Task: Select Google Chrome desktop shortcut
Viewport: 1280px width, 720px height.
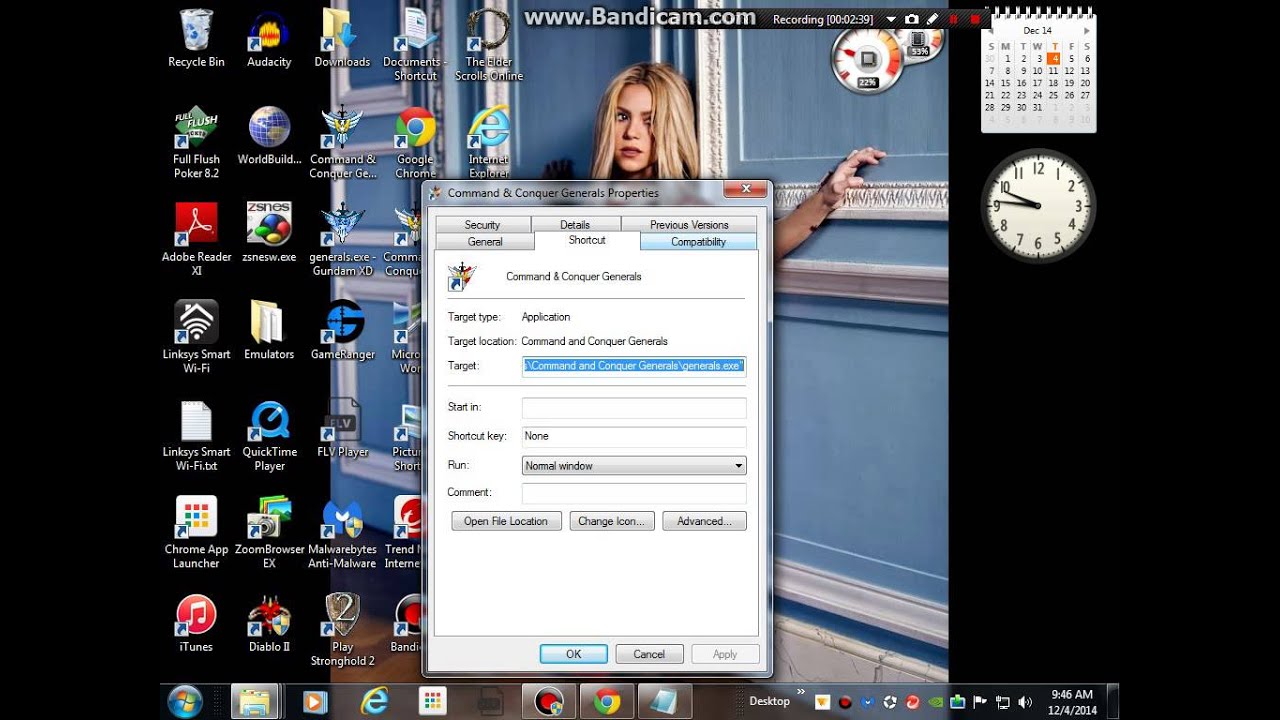Action: (415, 142)
